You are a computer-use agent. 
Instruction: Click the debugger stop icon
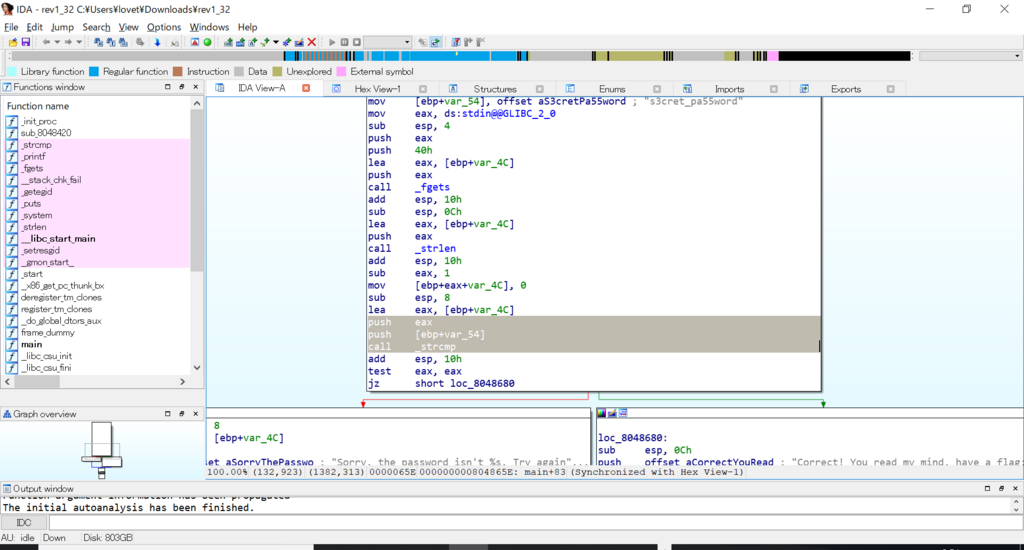tap(357, 42)
